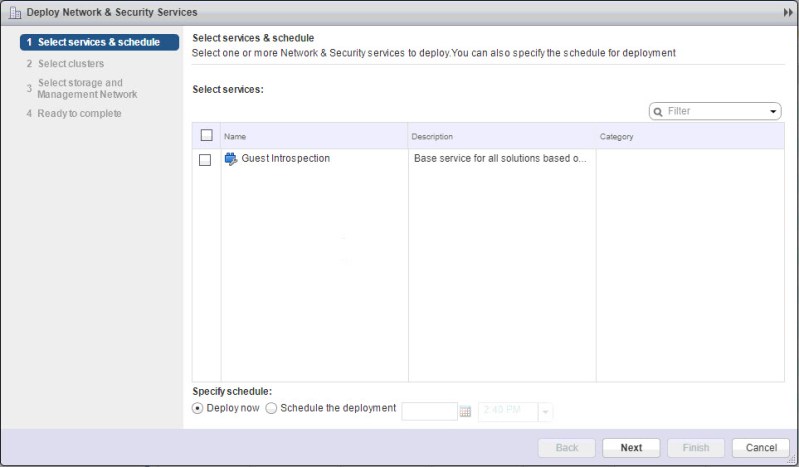Click the Deploy Network & Security Services title icon

pos(15,12)
